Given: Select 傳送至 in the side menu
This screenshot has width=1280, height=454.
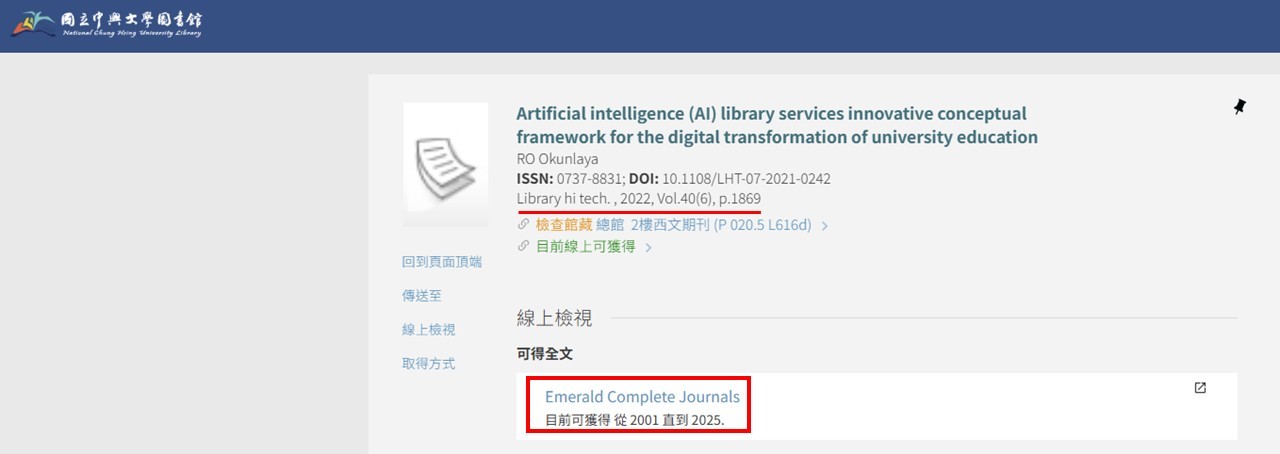Looking at the screenshot, I should [422, 296].
